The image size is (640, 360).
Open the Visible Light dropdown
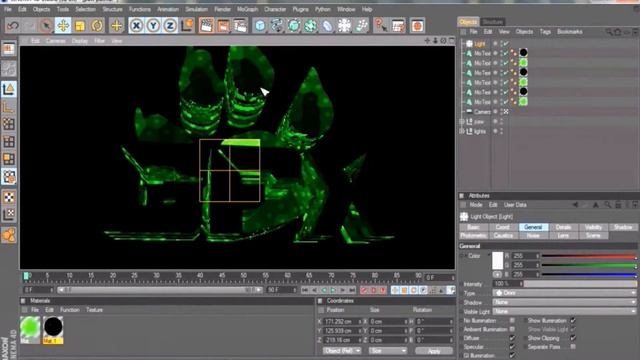[x=564, y=311]
